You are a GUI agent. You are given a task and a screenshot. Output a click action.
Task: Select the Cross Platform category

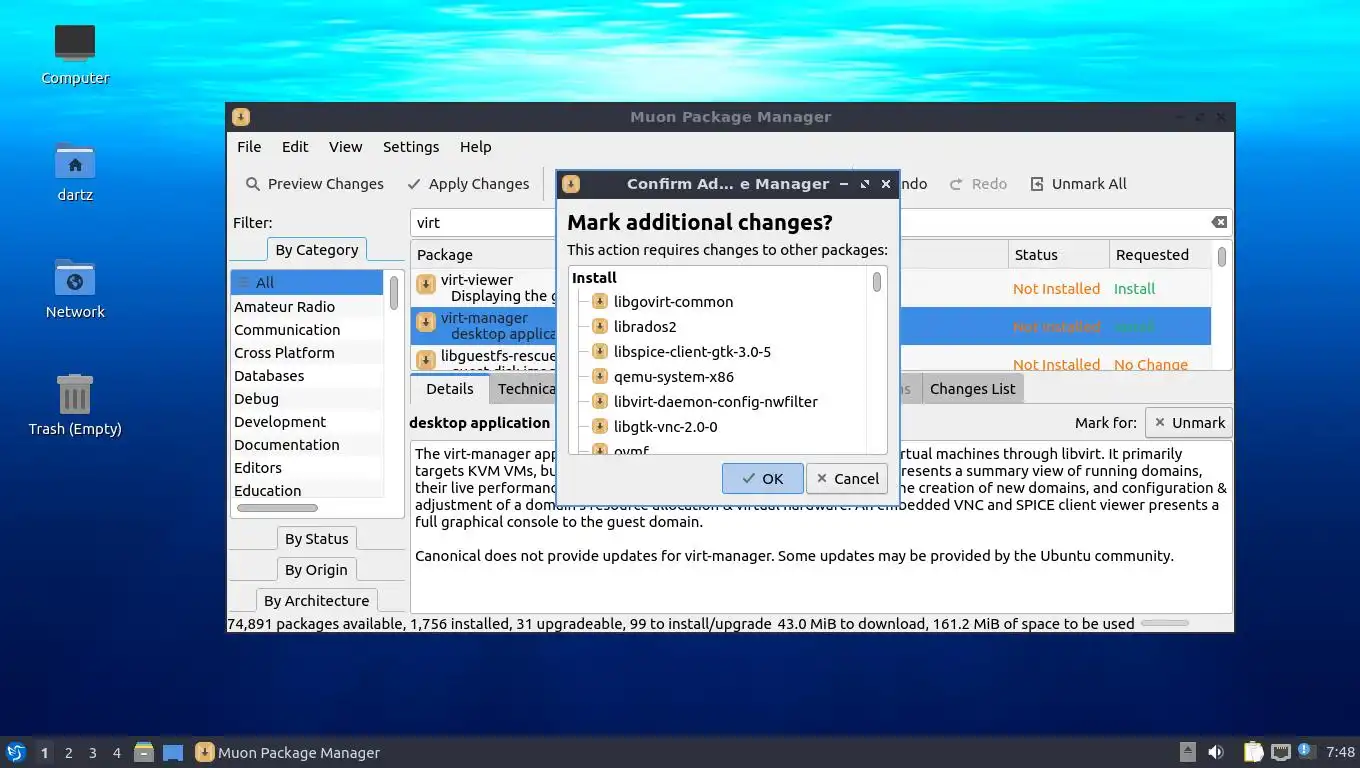[307, 353]
